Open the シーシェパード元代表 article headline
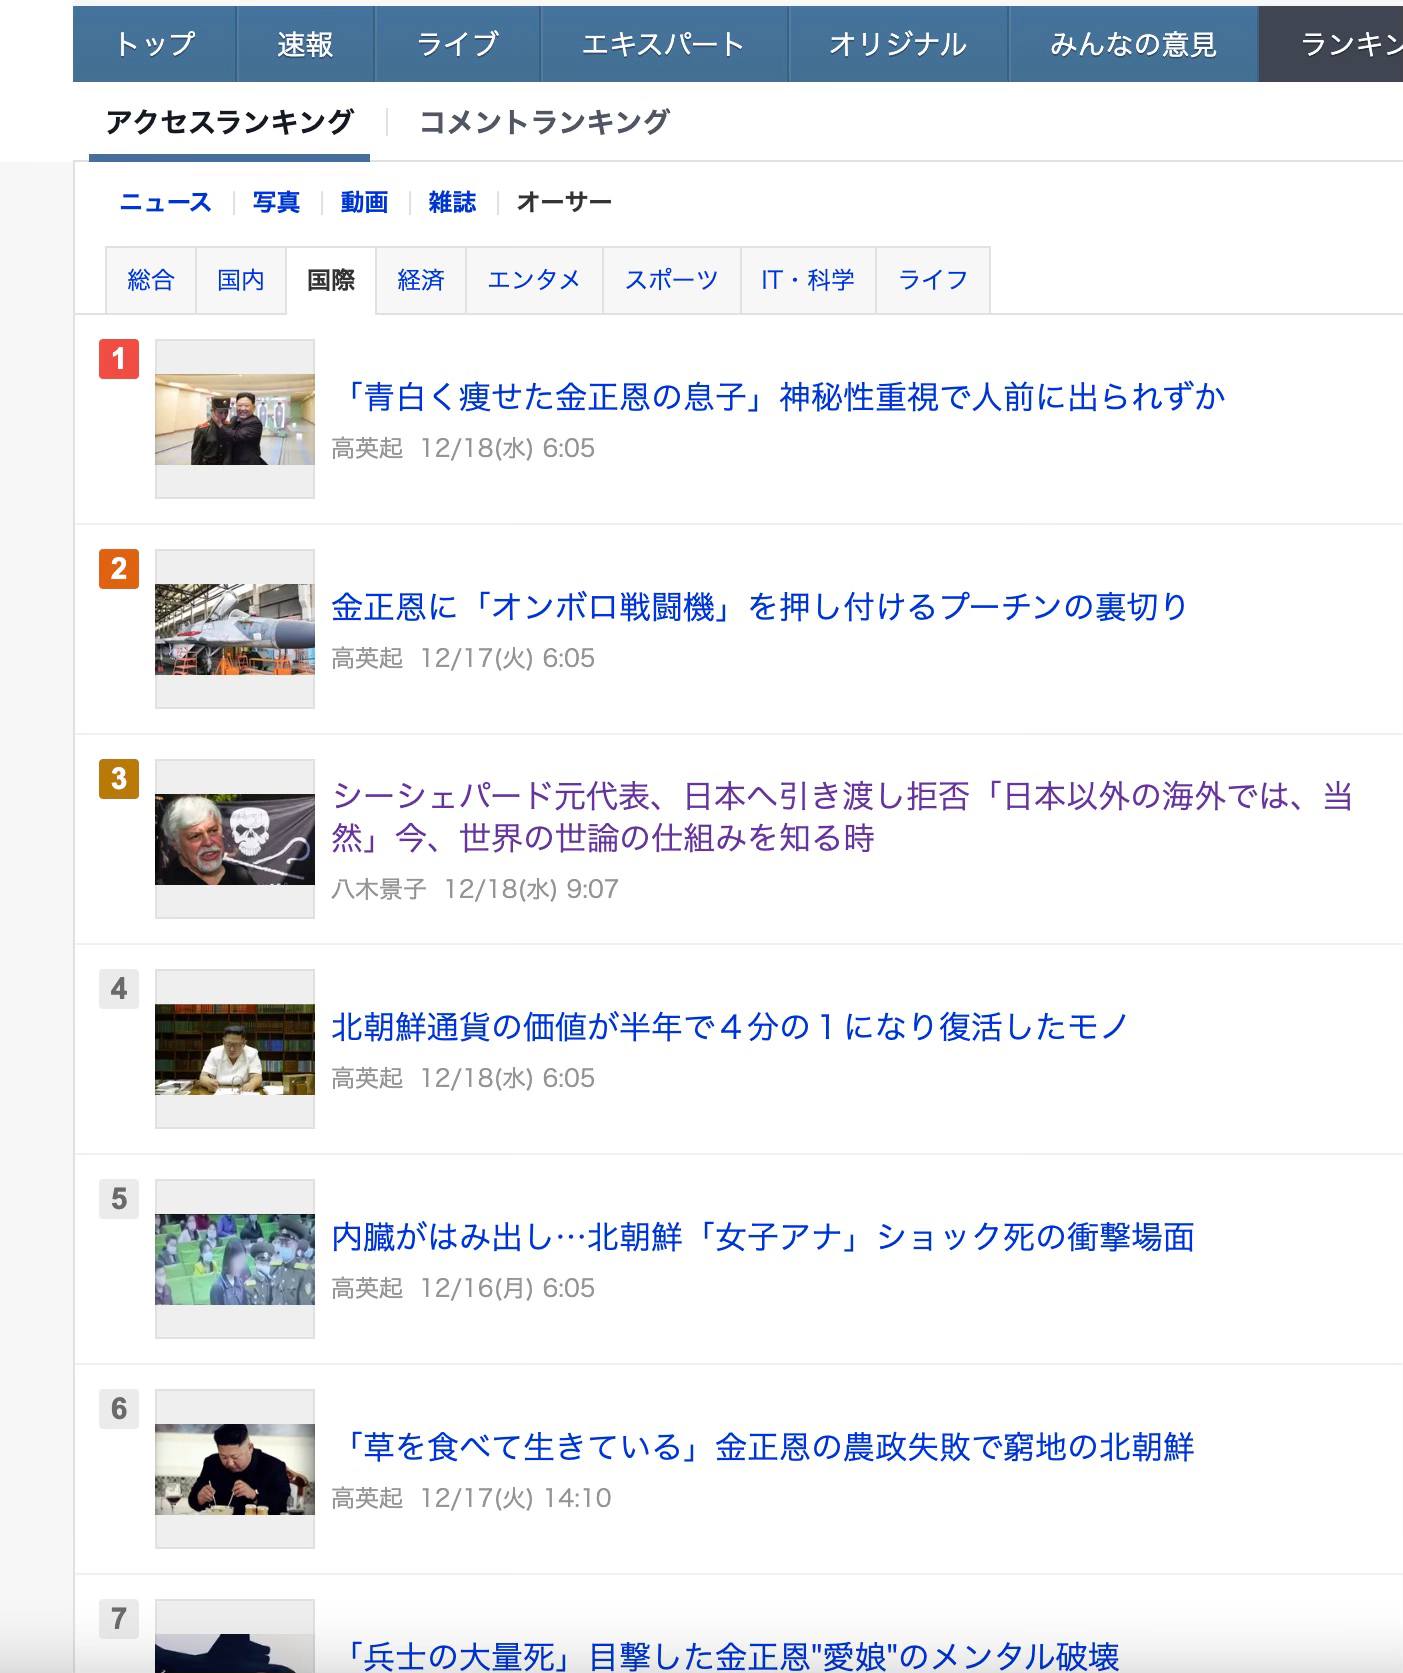The image size is (1403, 1673). pyautogui.click(x=842, y=817)
